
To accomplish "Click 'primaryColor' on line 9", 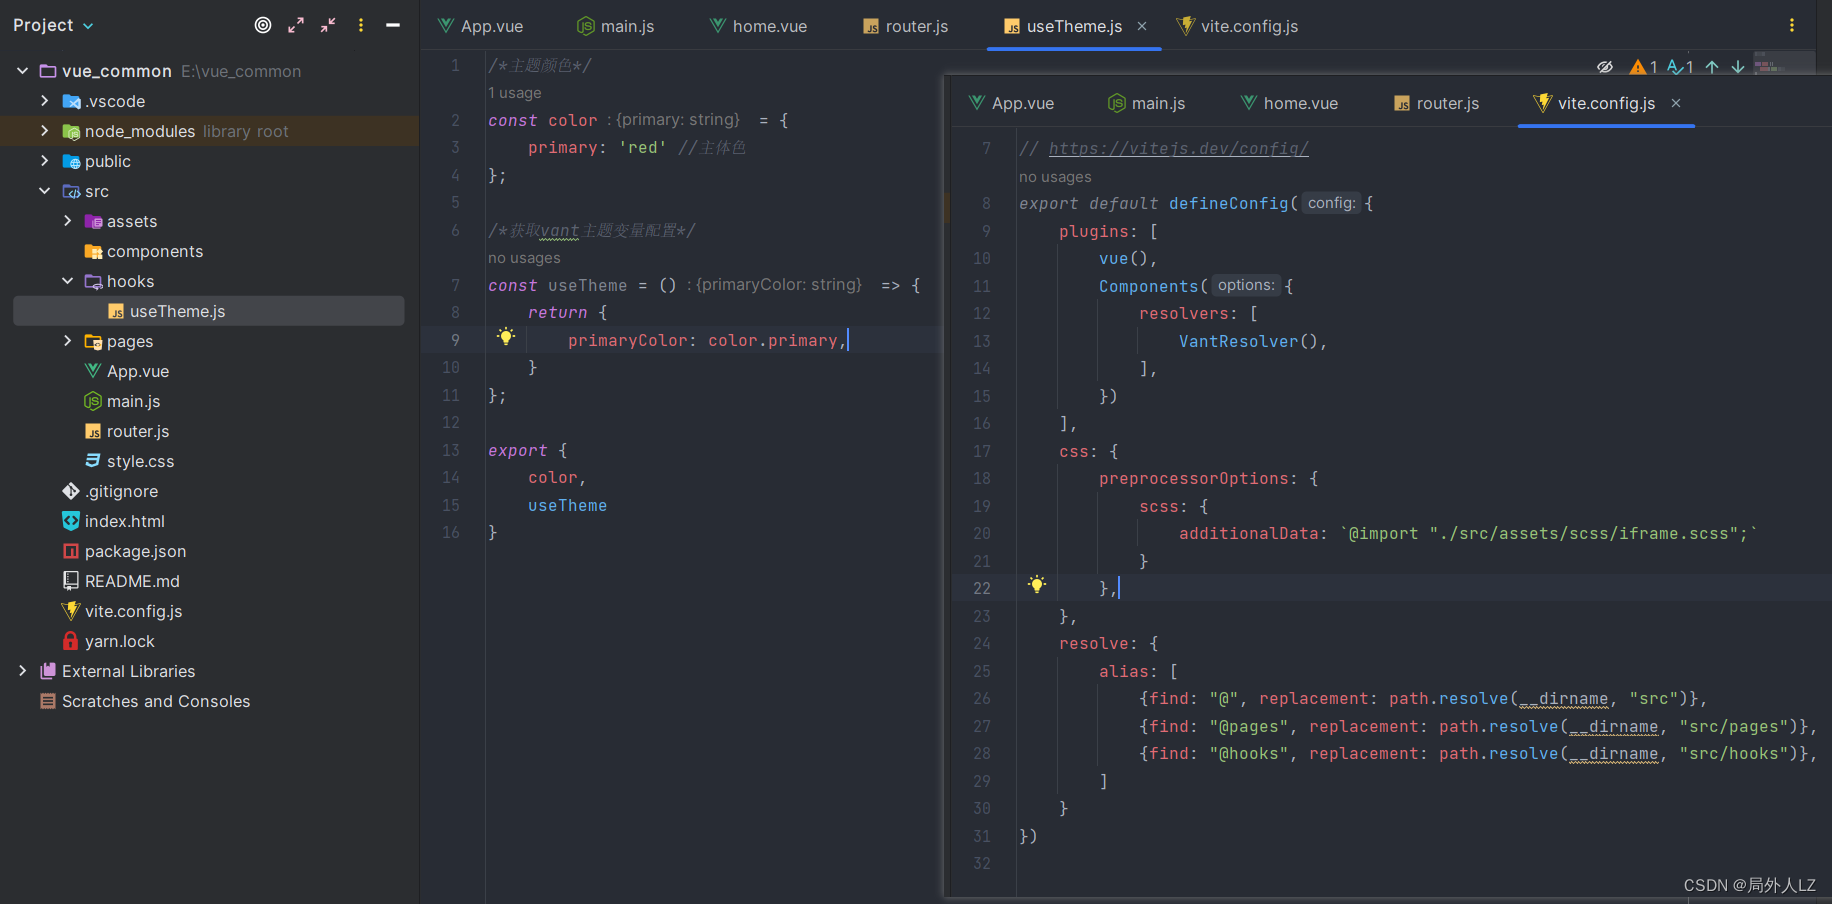I will point(628,340).
